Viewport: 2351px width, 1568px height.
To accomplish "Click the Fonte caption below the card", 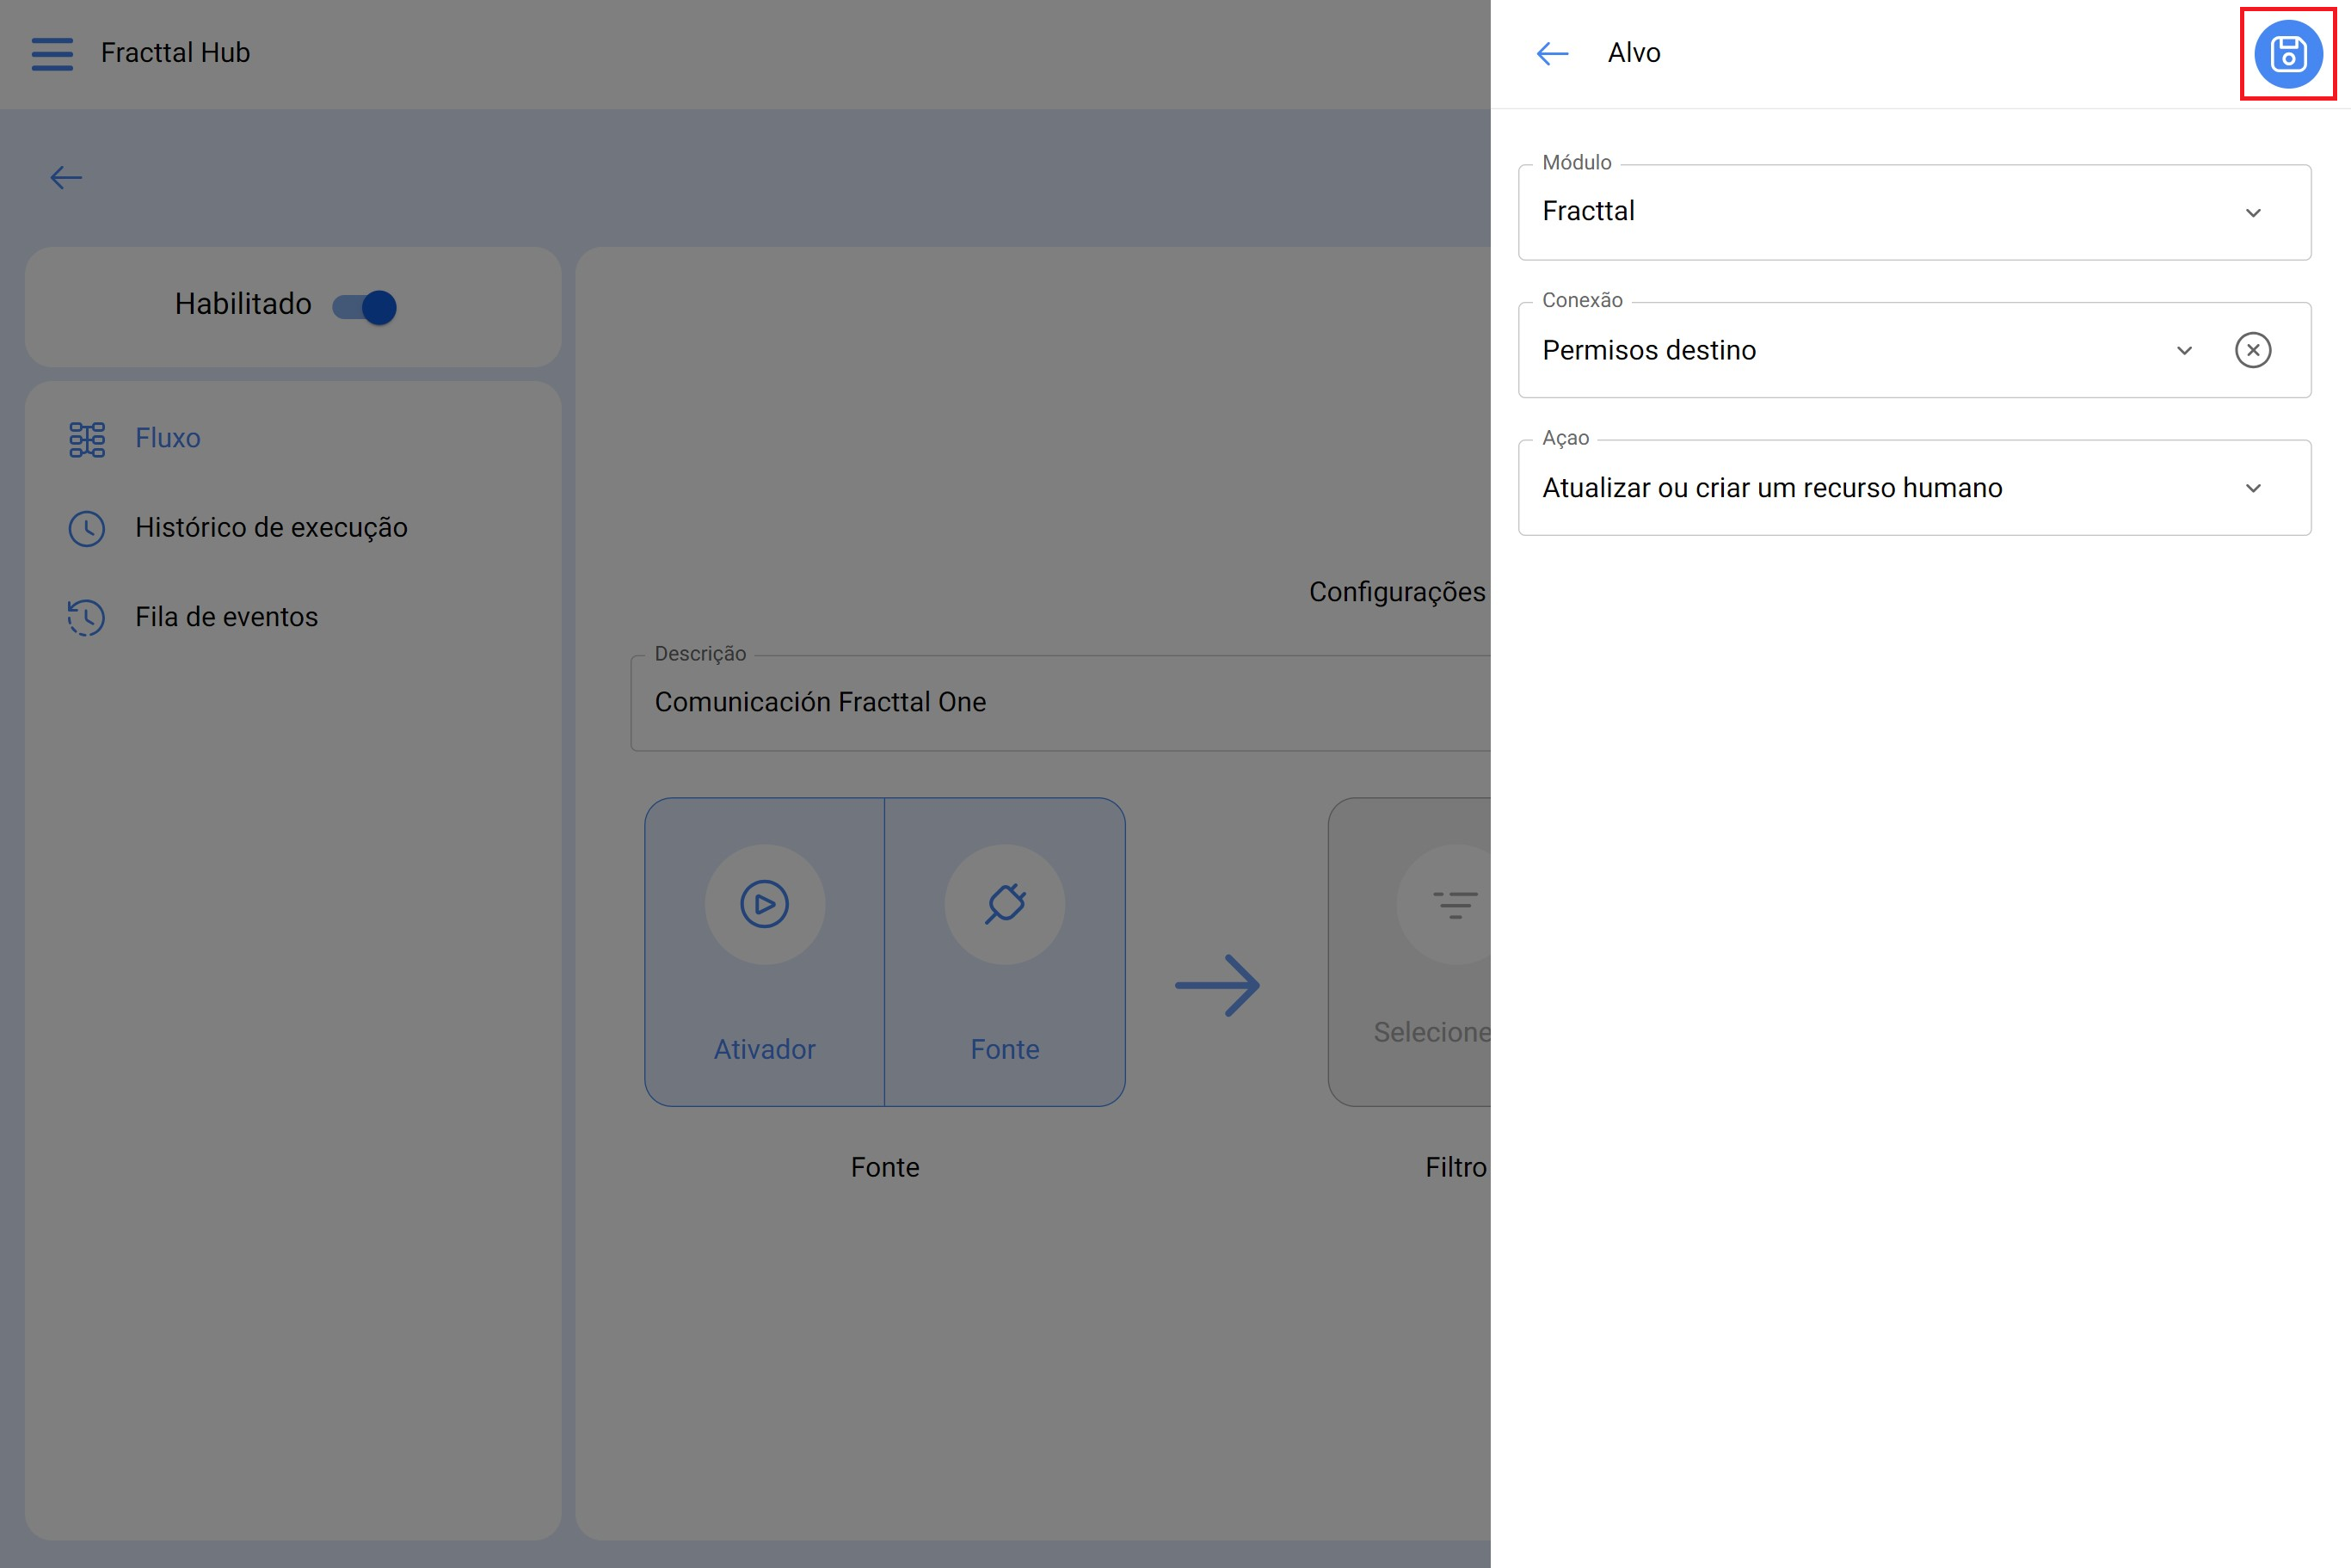I will pos(885,1167).
